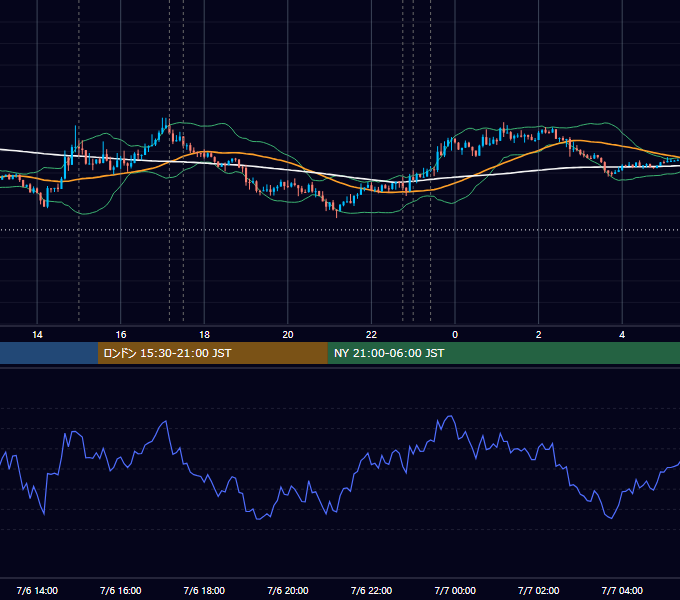Click the 0 hour label on the axis
The width and height of the screenshot is (680, 600).
click(x=455, y=335)
